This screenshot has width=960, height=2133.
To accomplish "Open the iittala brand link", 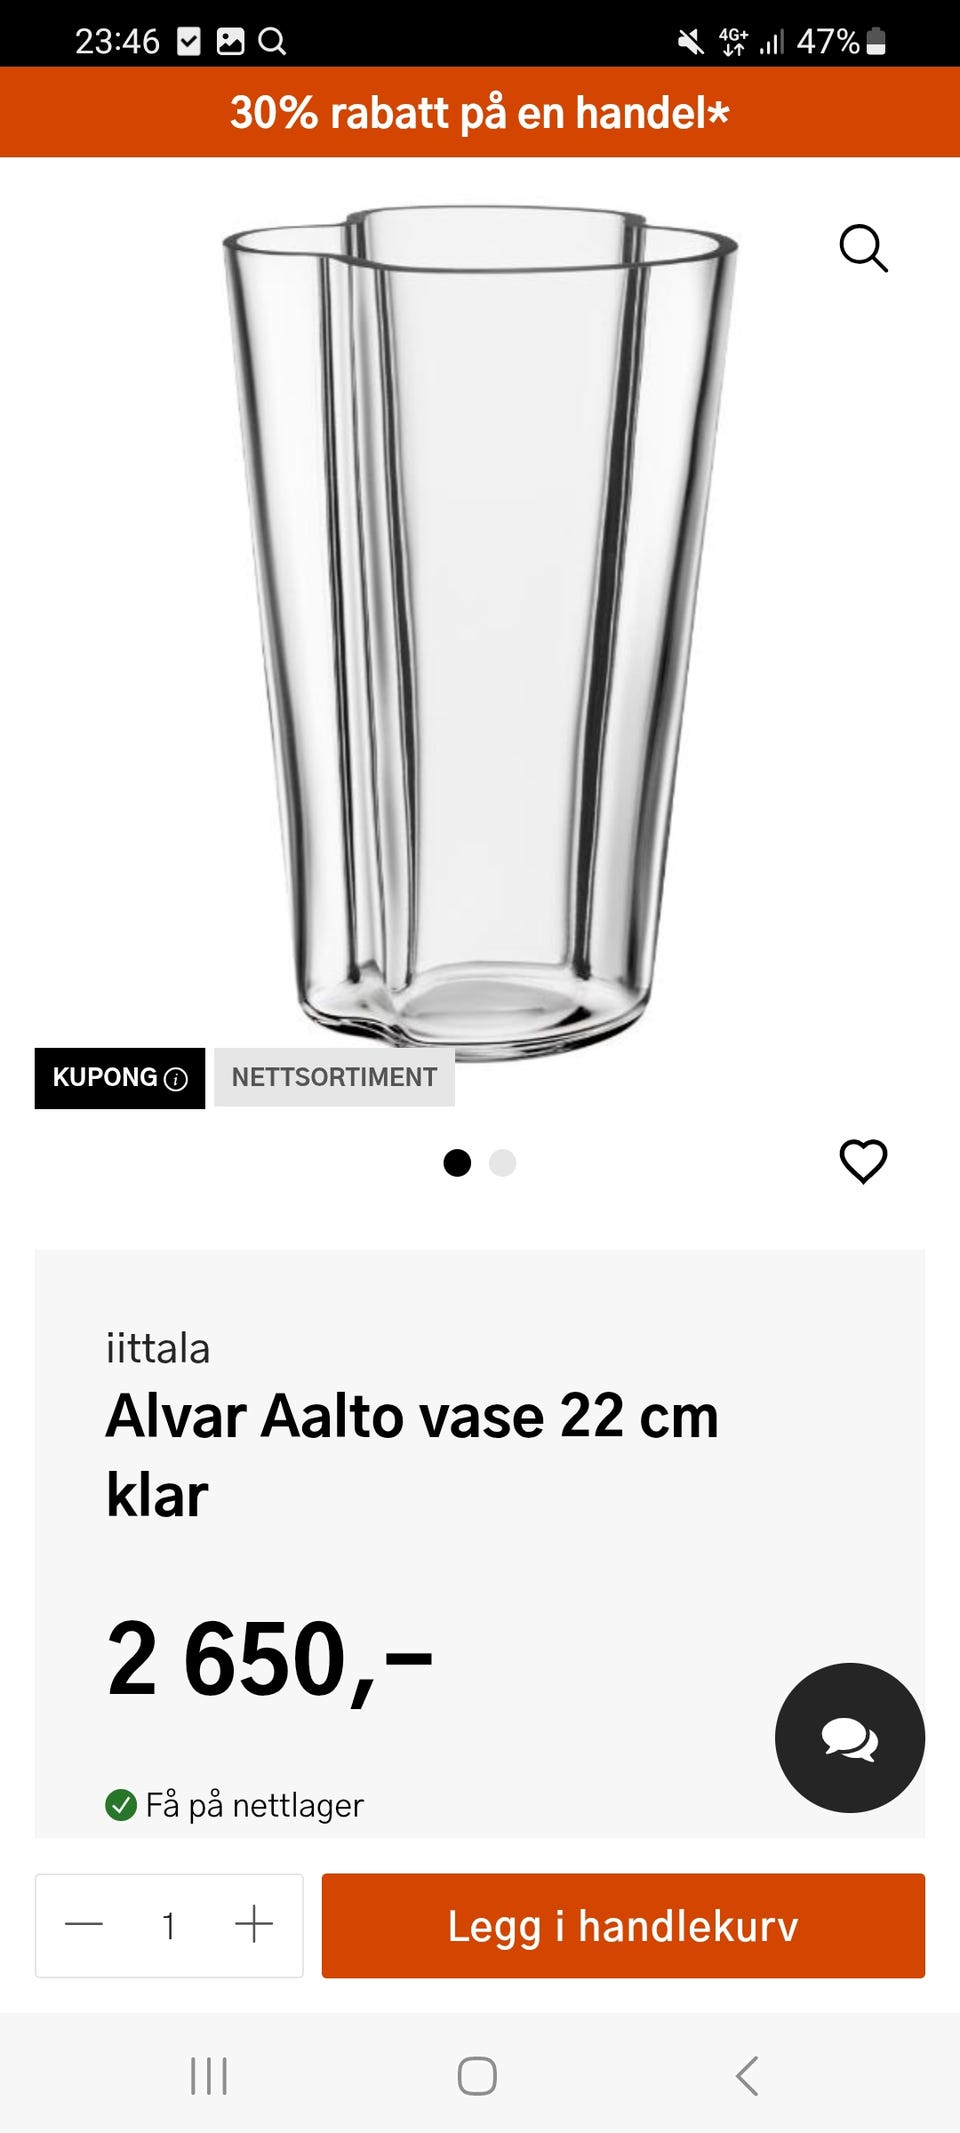I will (158, 1348).
